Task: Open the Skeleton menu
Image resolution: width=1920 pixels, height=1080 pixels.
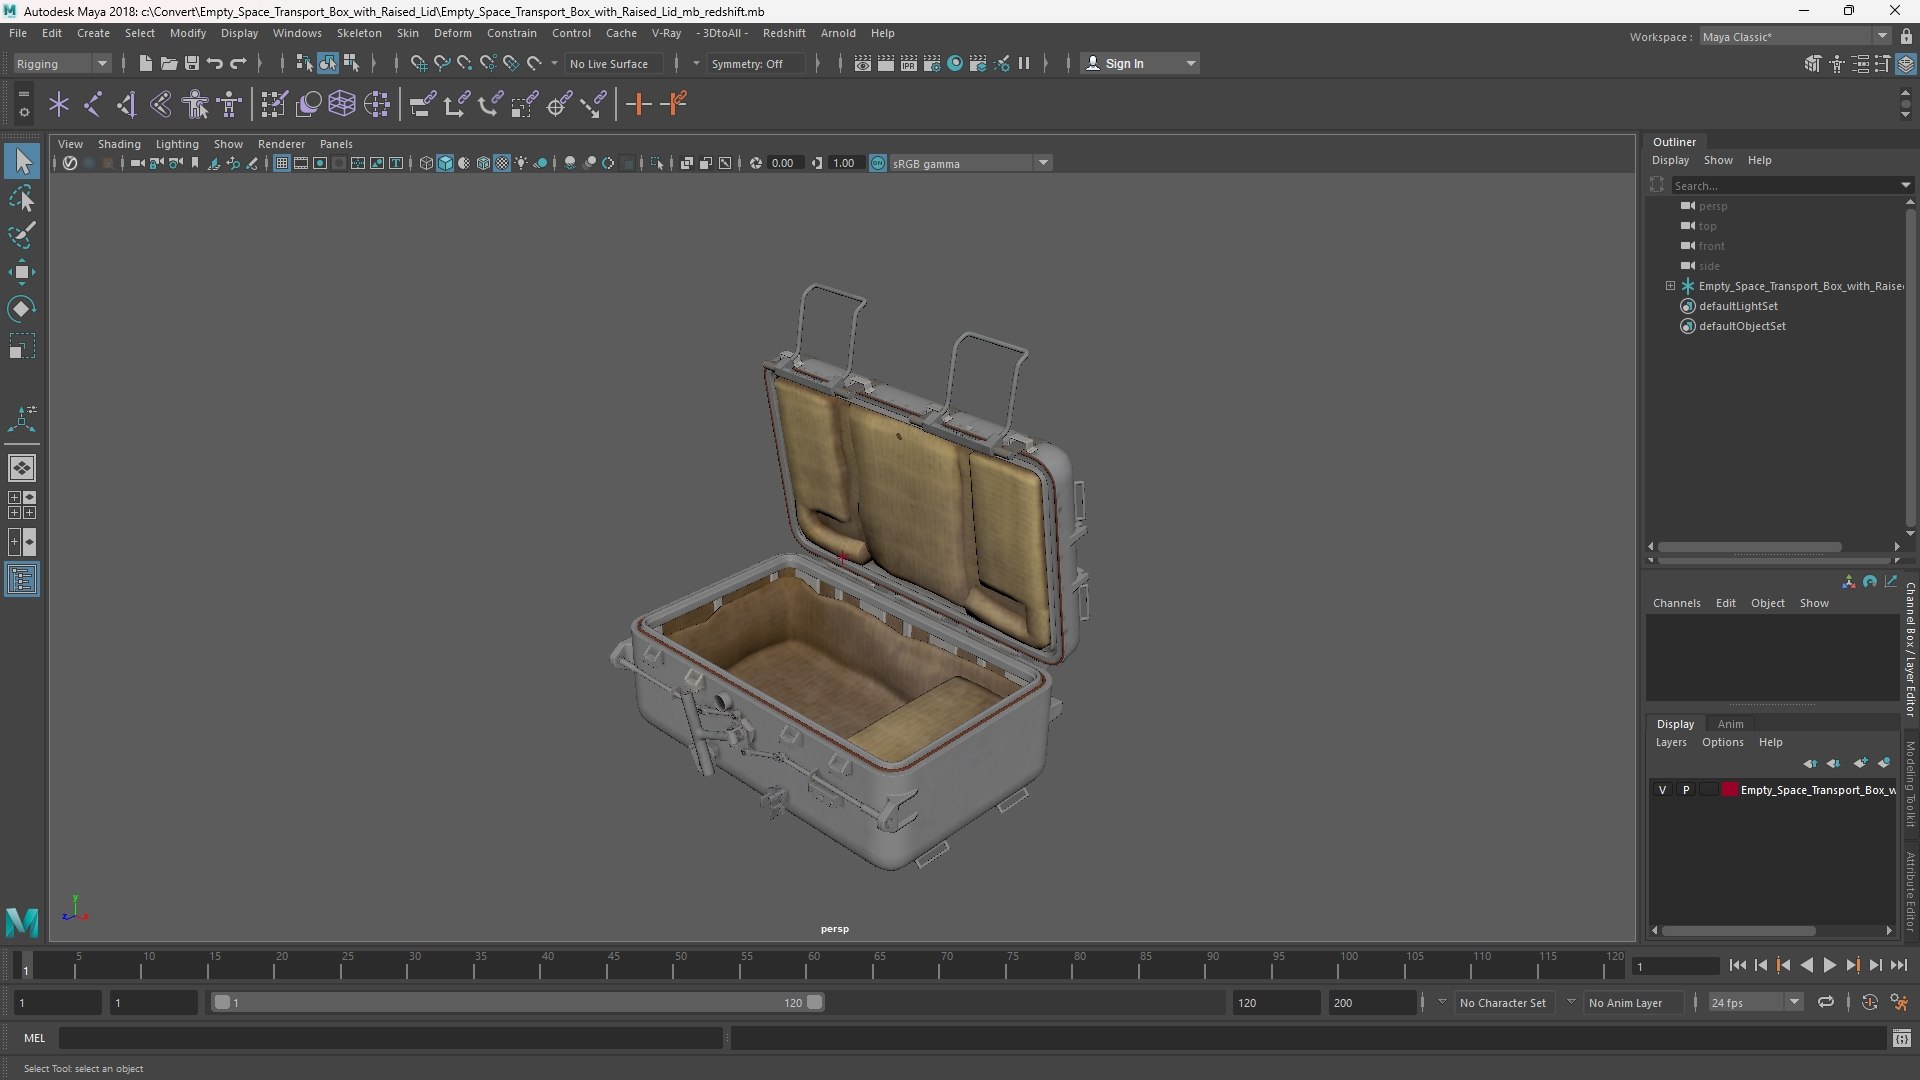Action: [x=359, y=33]
